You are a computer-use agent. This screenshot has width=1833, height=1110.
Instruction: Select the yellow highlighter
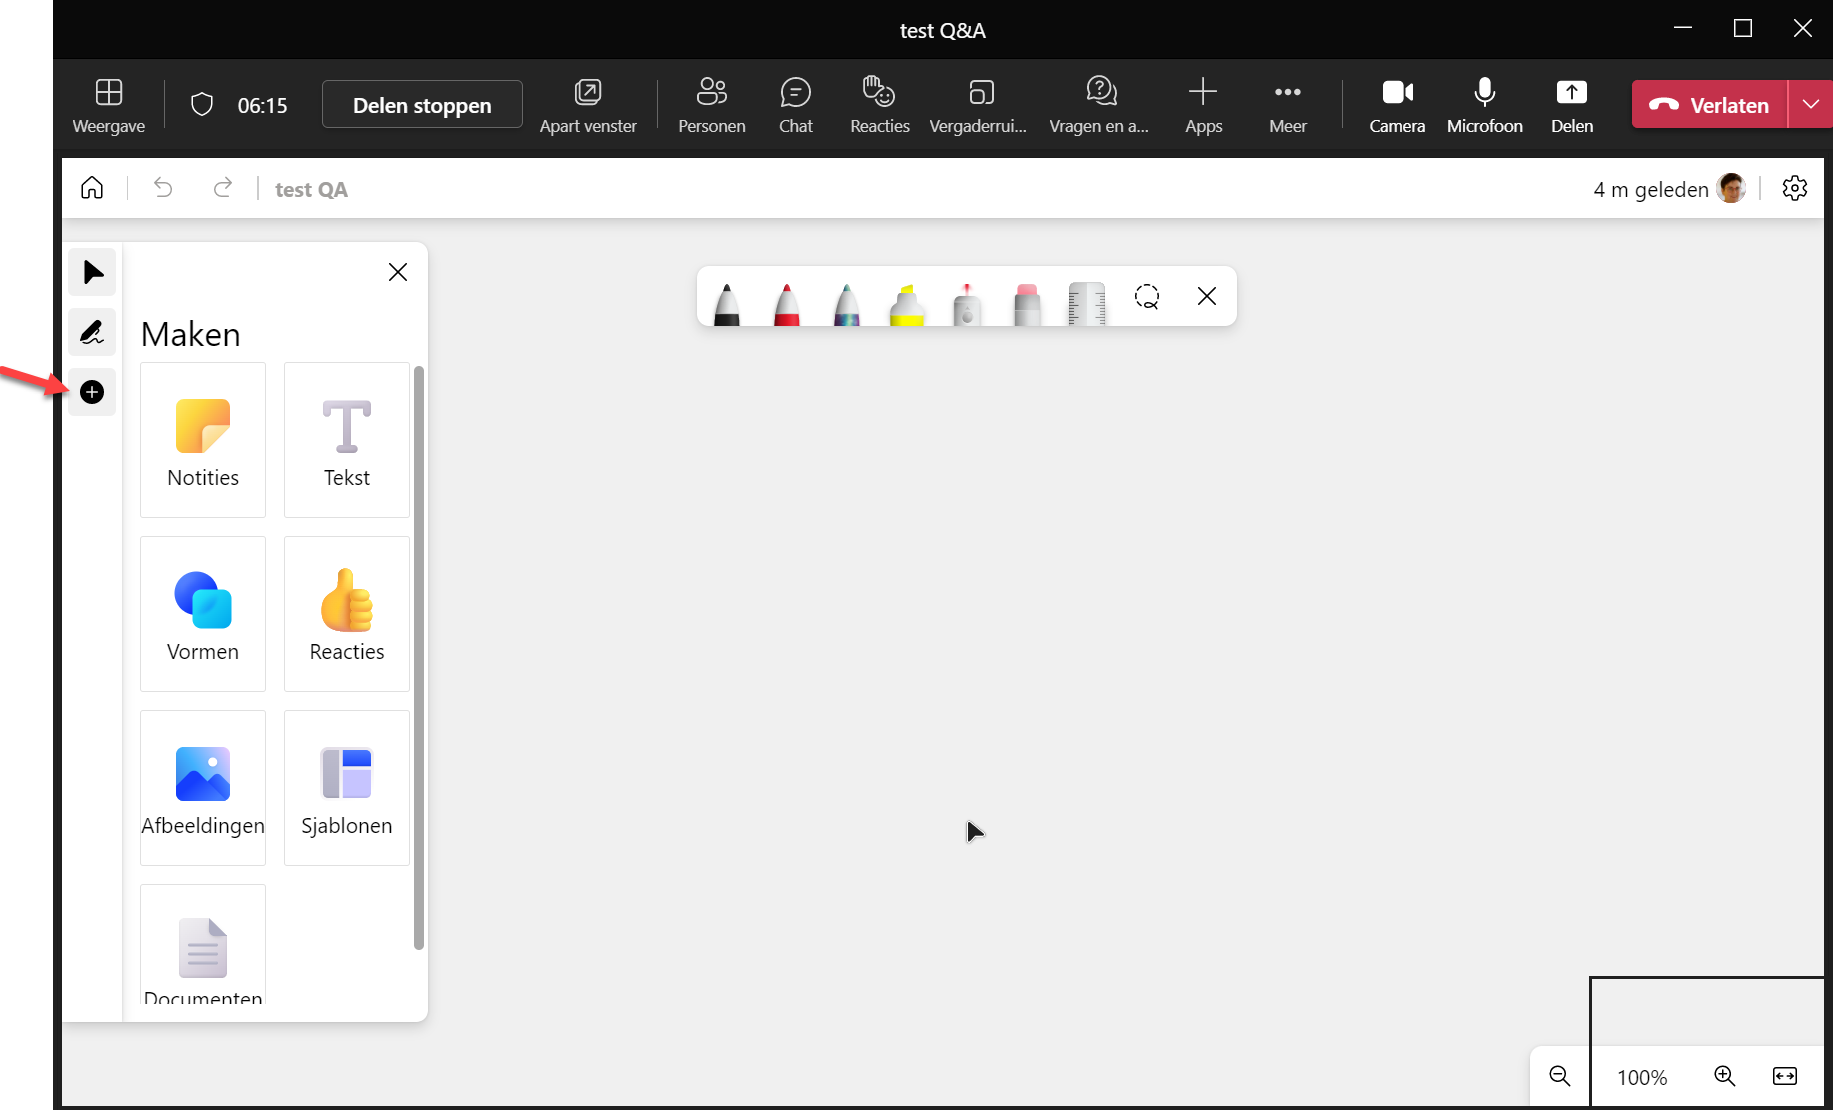pos(907,303)
